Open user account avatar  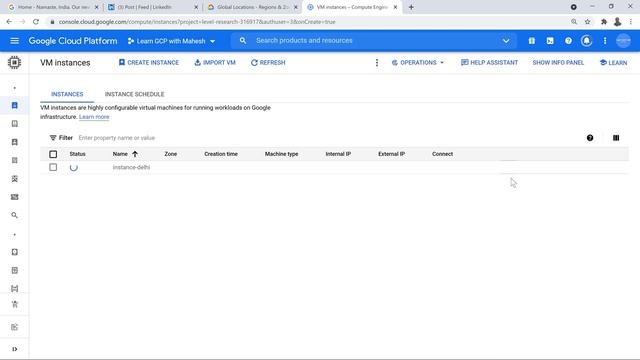(x=623, y=41)
